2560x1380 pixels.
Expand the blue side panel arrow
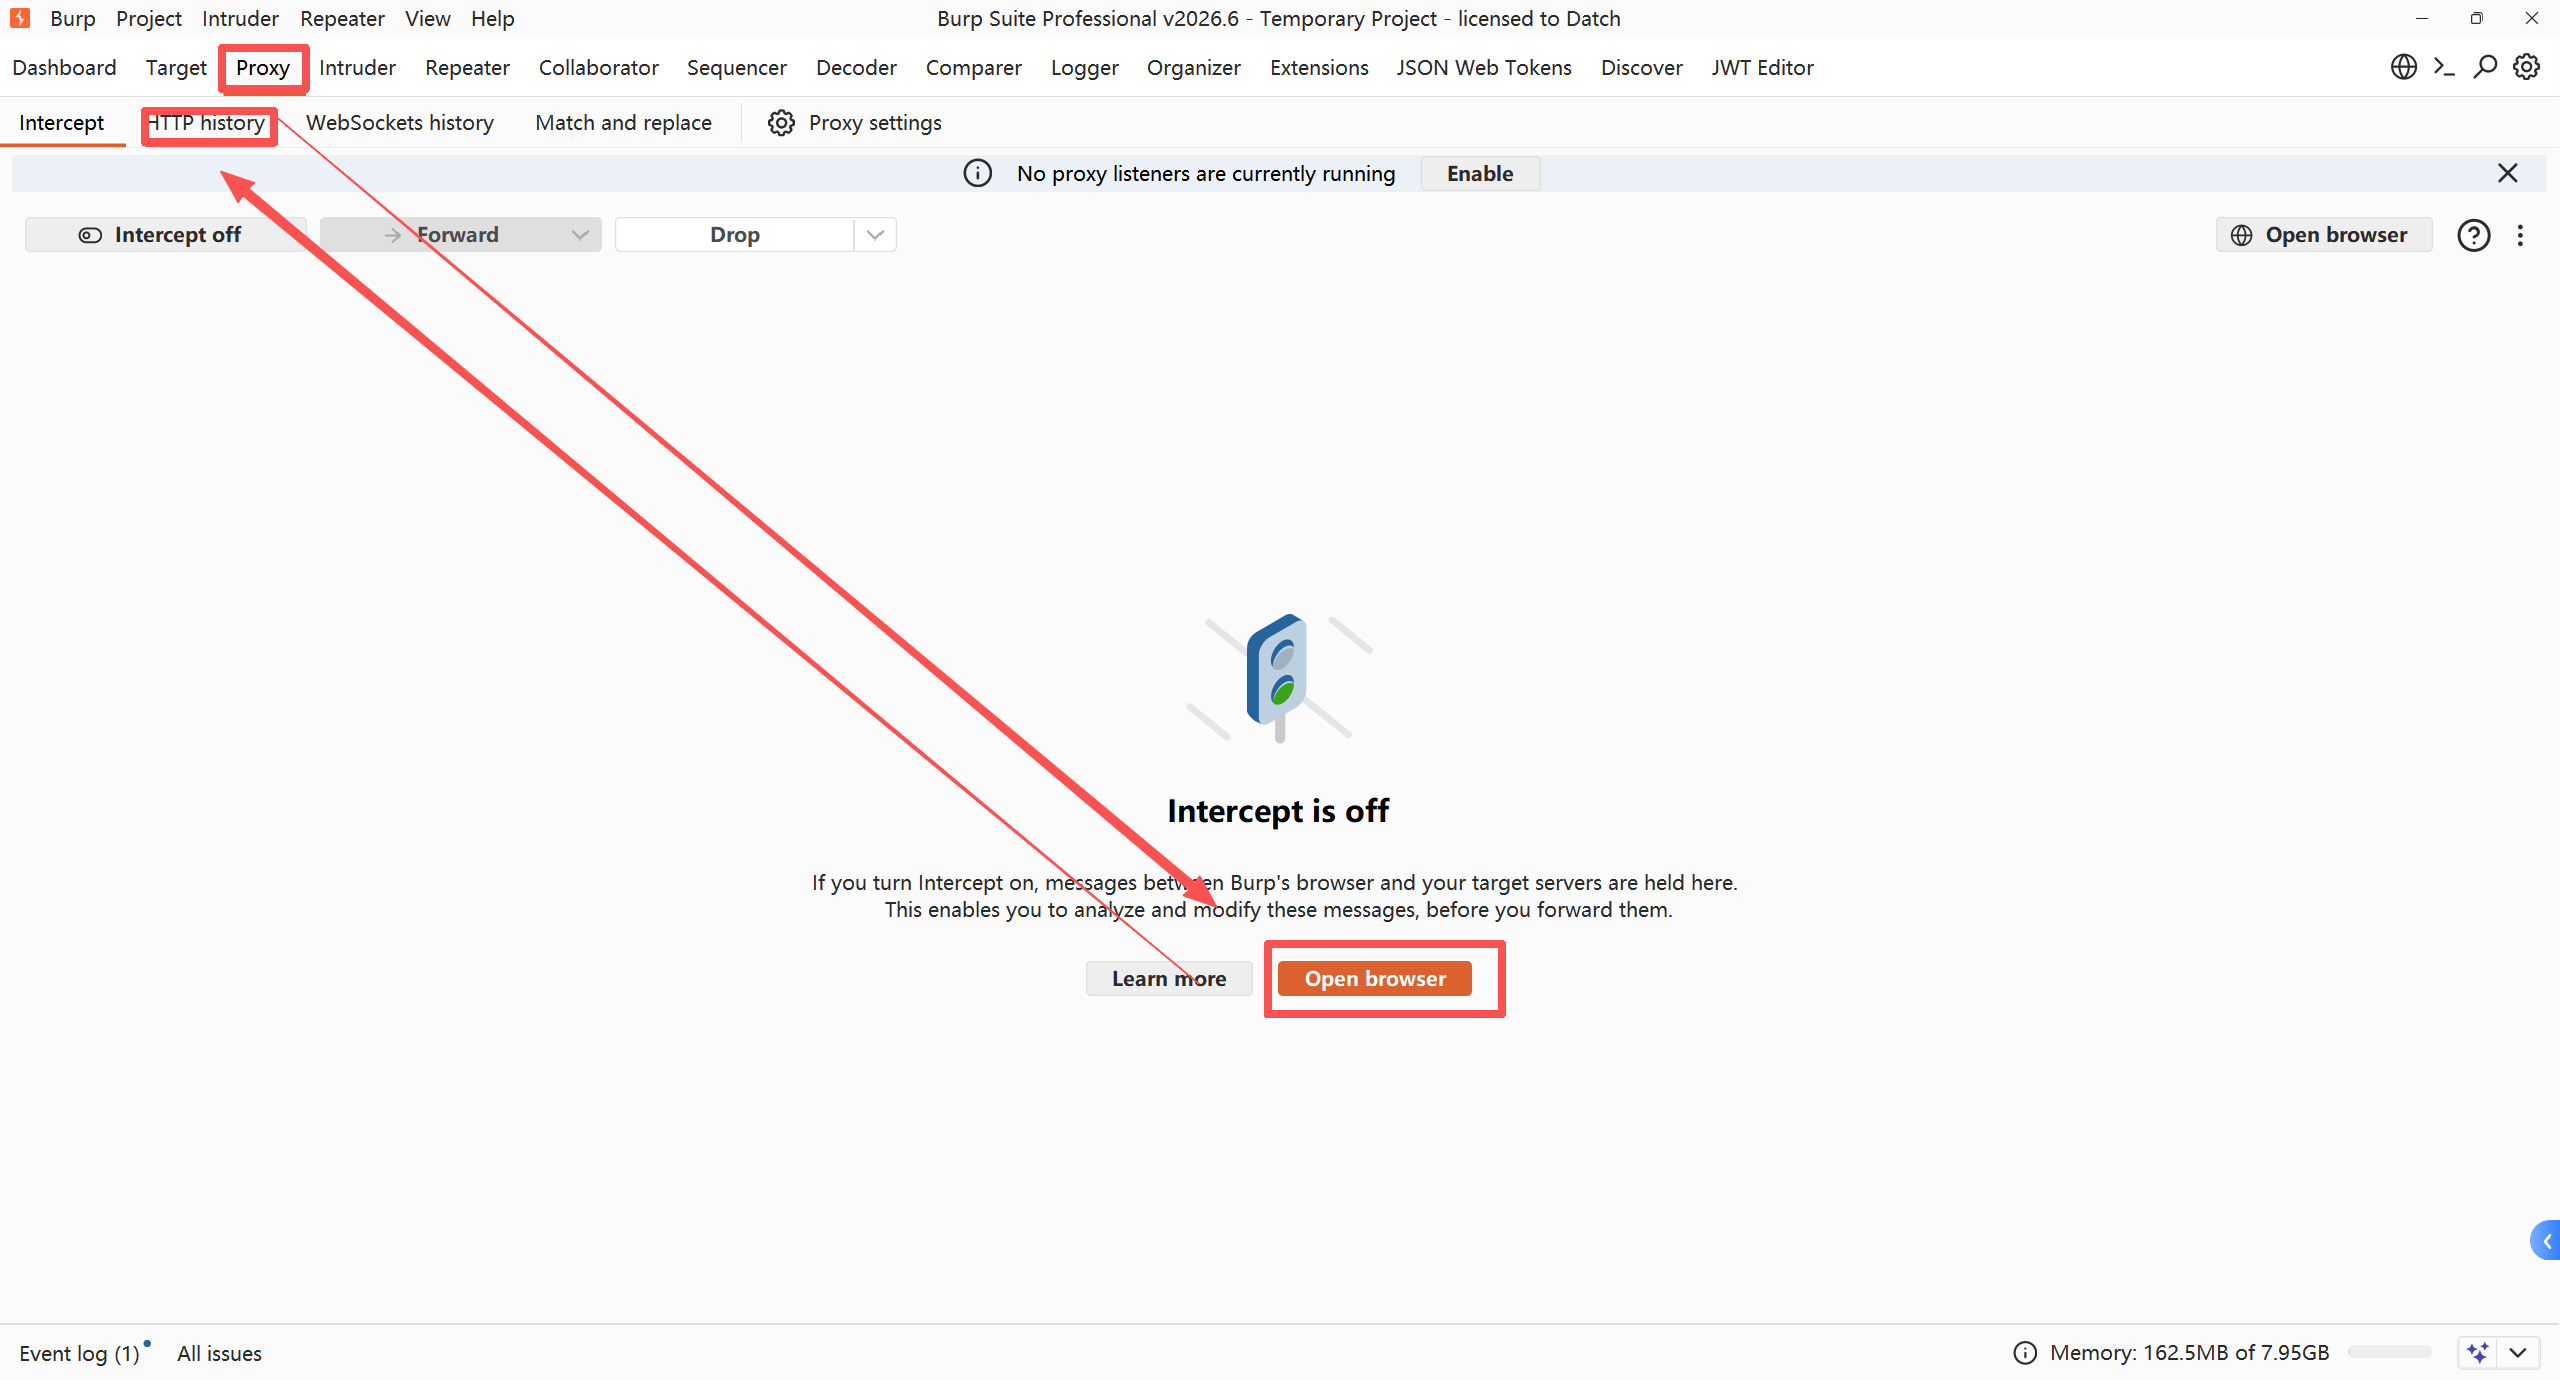[x=2546, y=1240]
